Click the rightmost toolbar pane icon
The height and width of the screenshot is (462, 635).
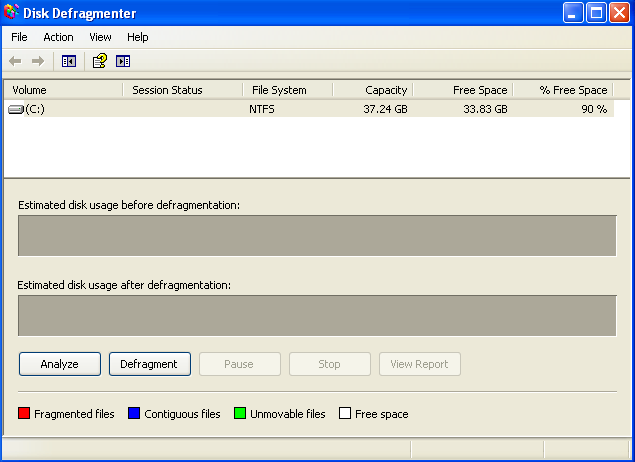pos(123,61)
